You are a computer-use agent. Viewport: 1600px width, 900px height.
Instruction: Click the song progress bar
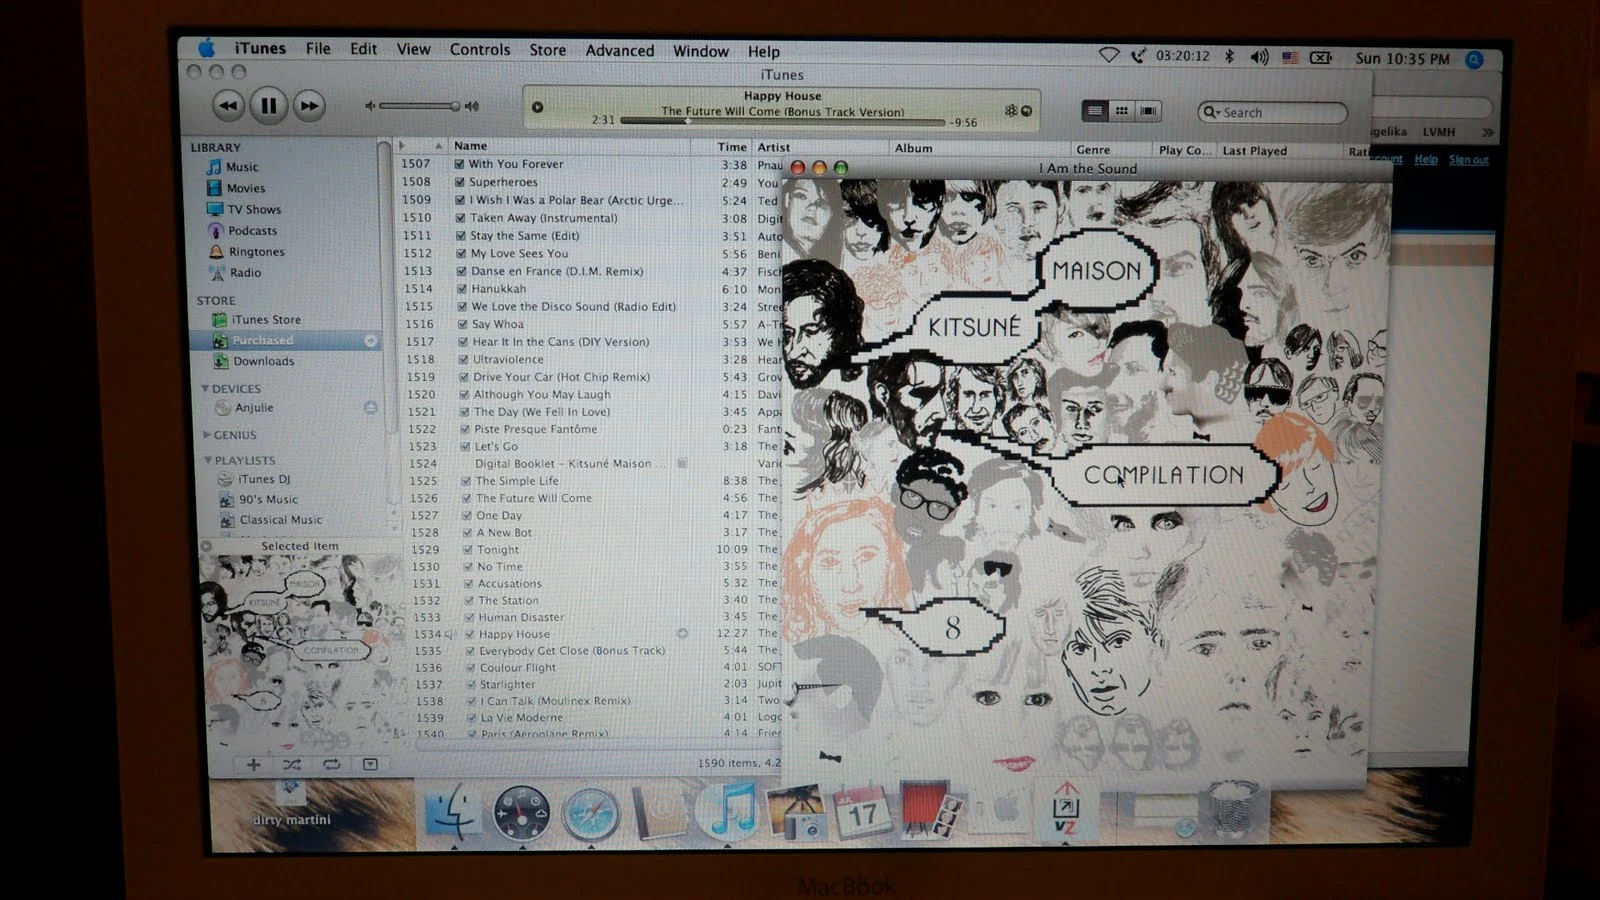(782, 121)
